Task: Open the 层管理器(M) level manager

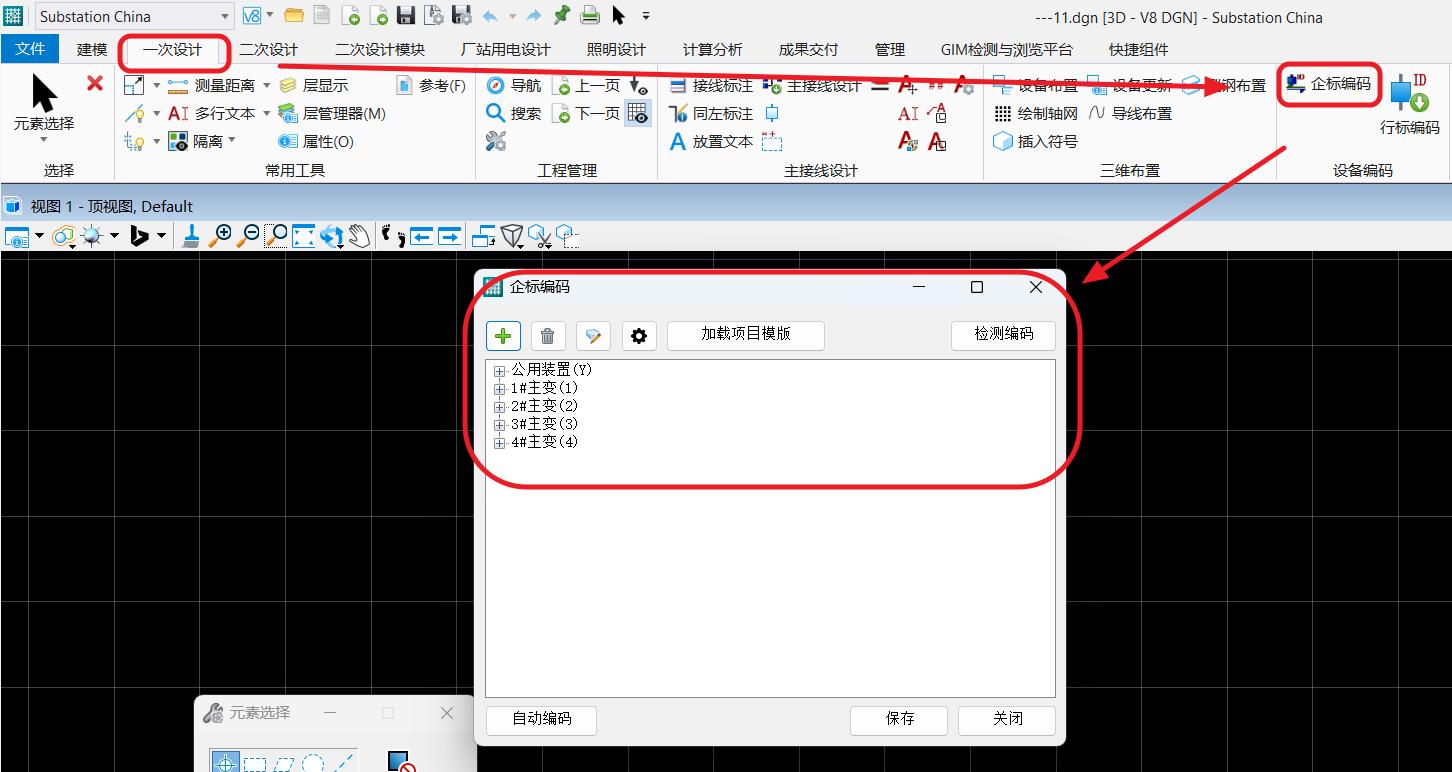Action: 332,114
